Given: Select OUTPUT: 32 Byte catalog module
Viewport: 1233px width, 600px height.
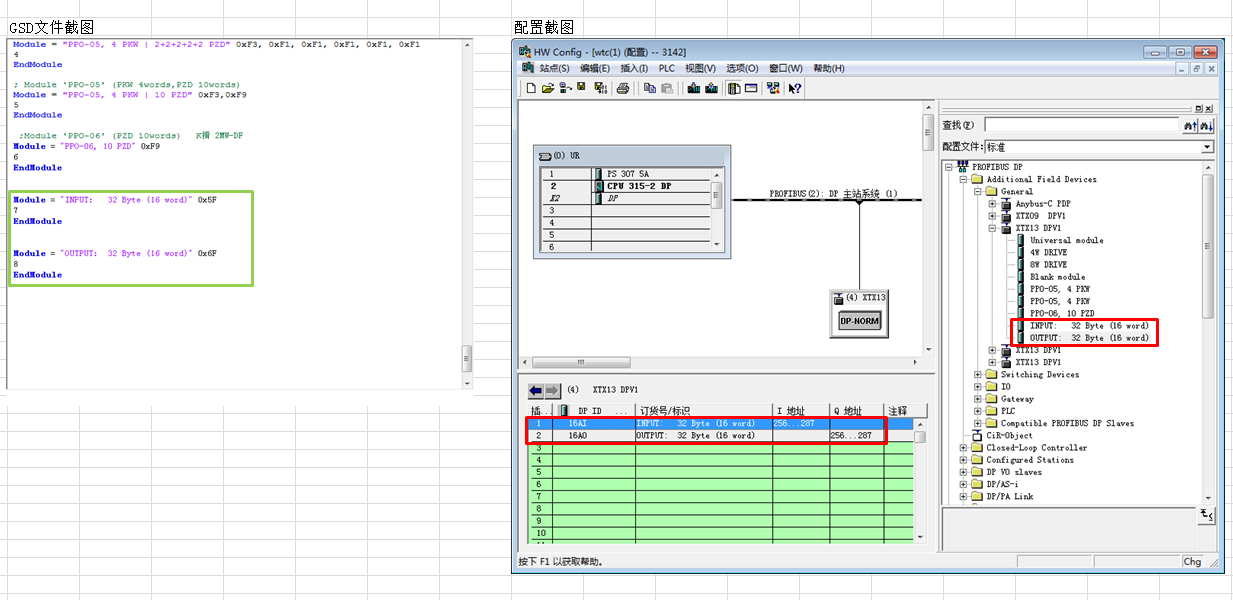Looking at the screenshot, I should pyautogui.click(x=1089, y=338).
